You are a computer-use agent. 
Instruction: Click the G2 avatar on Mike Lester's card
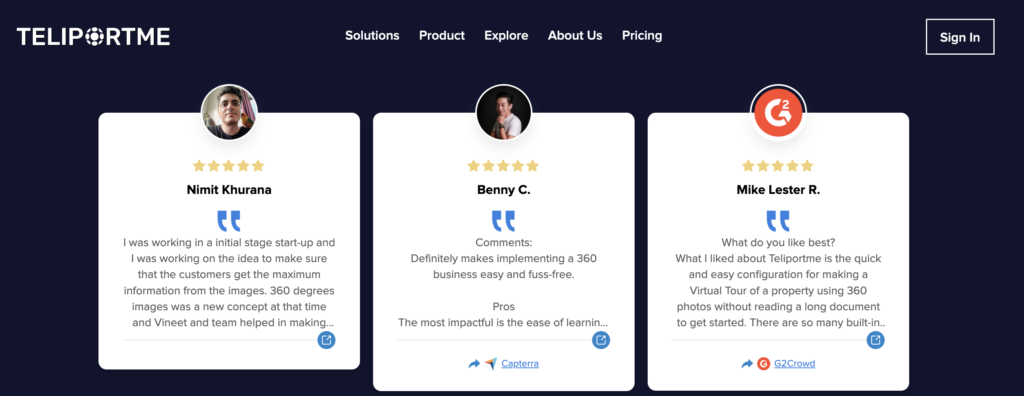click(778, 112)
